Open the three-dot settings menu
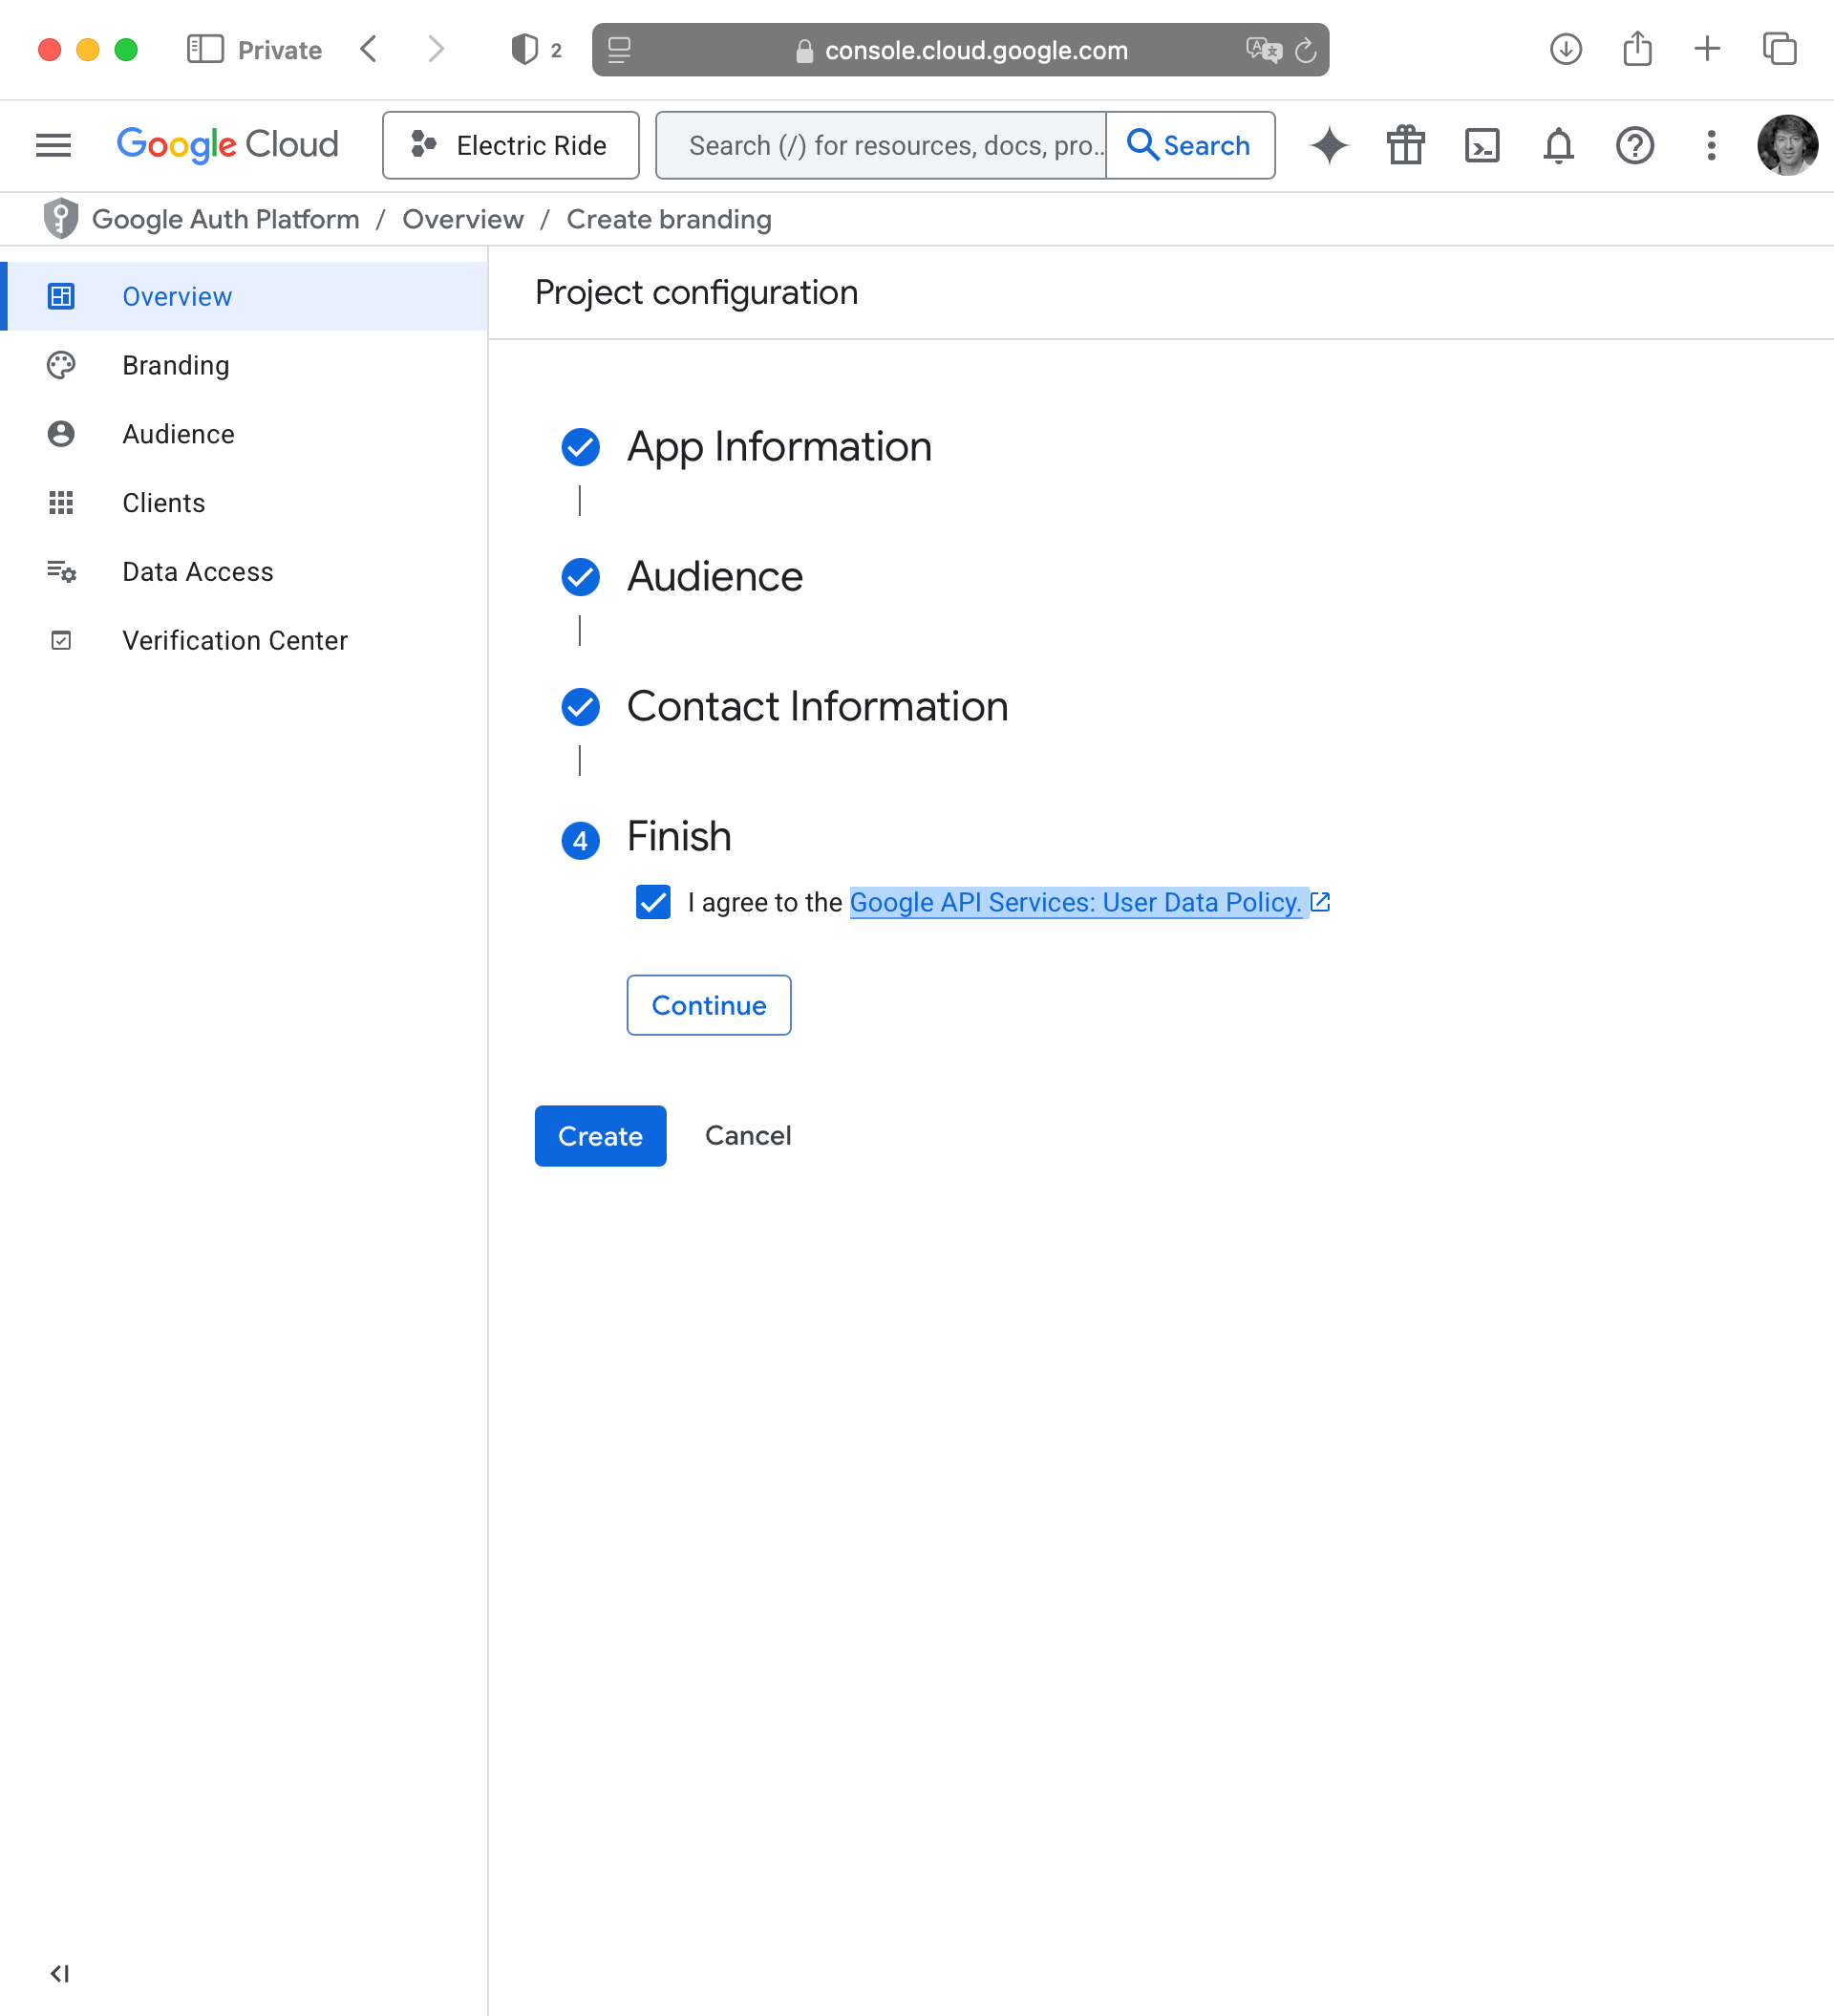This screenshot has width=1834, height=2016. pos(1711,146)
